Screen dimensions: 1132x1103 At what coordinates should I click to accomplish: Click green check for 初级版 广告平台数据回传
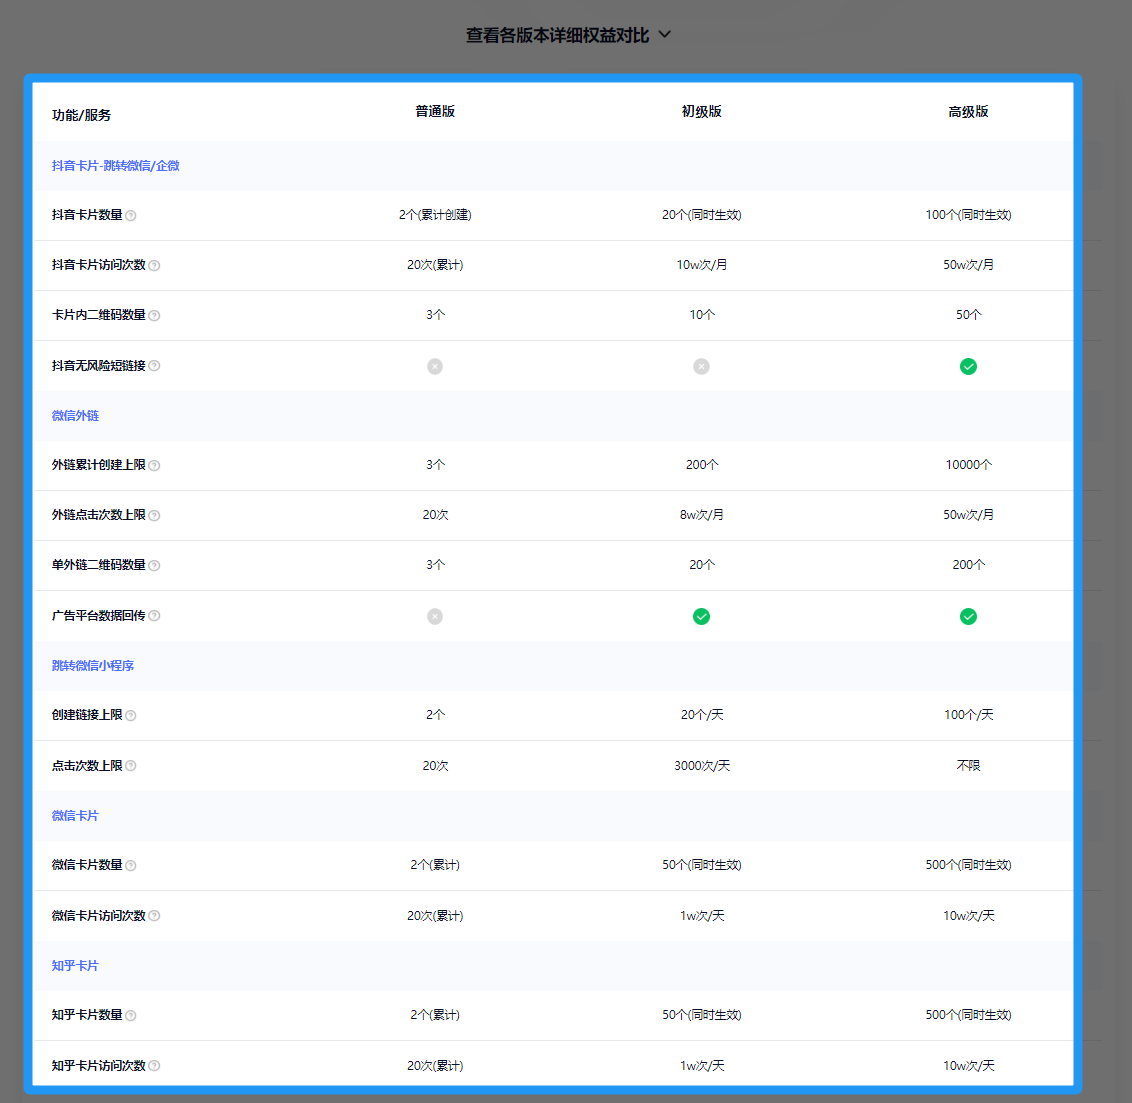point(702,616)
